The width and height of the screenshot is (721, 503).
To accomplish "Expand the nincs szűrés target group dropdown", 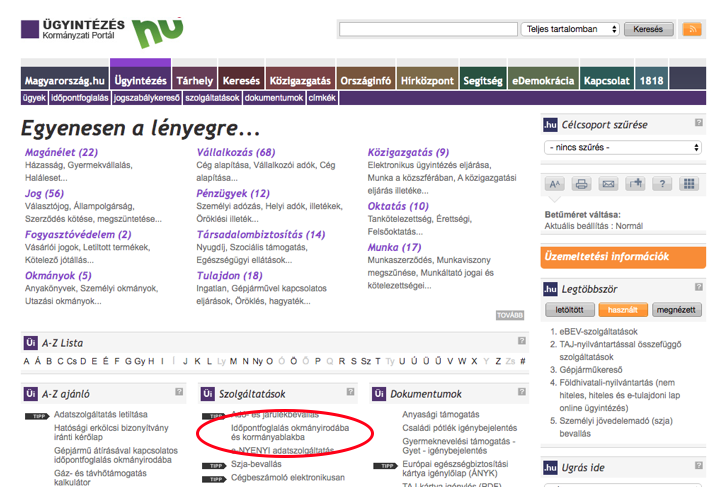I will (622, 147).
